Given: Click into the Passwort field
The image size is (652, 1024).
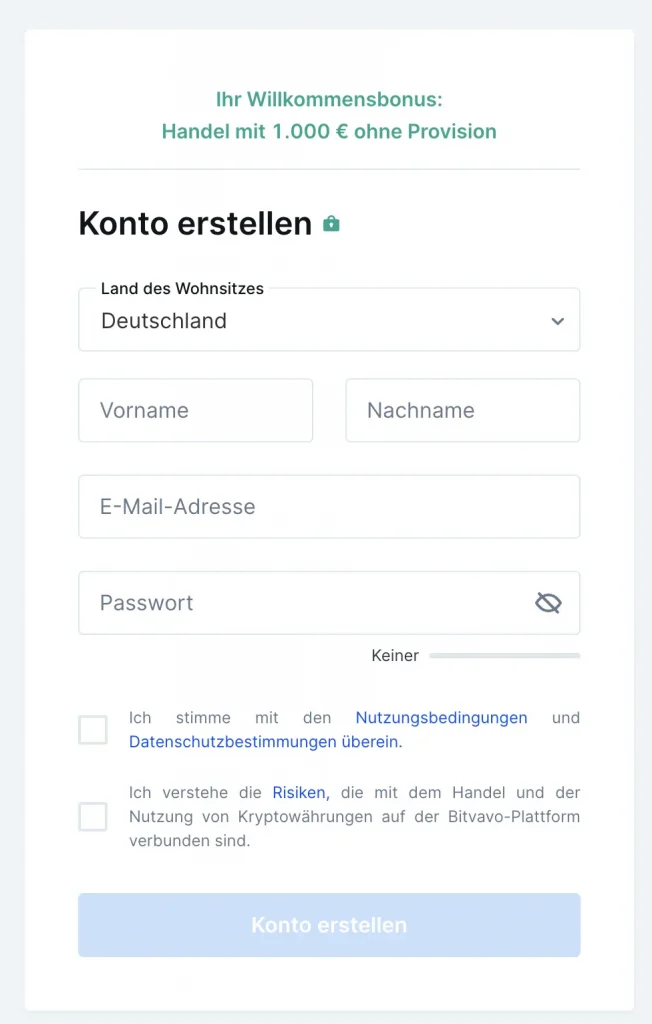Looking at the screenshot, I should pos(300,603).
